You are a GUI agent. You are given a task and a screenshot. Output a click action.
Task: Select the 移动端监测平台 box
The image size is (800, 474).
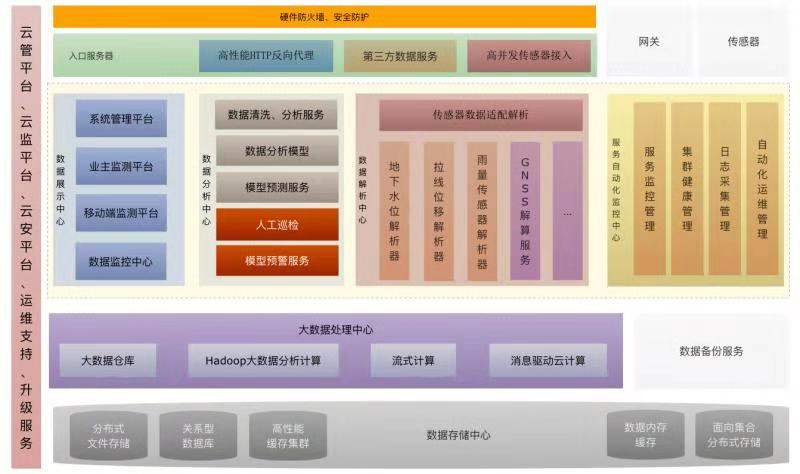tap(121, 213)
